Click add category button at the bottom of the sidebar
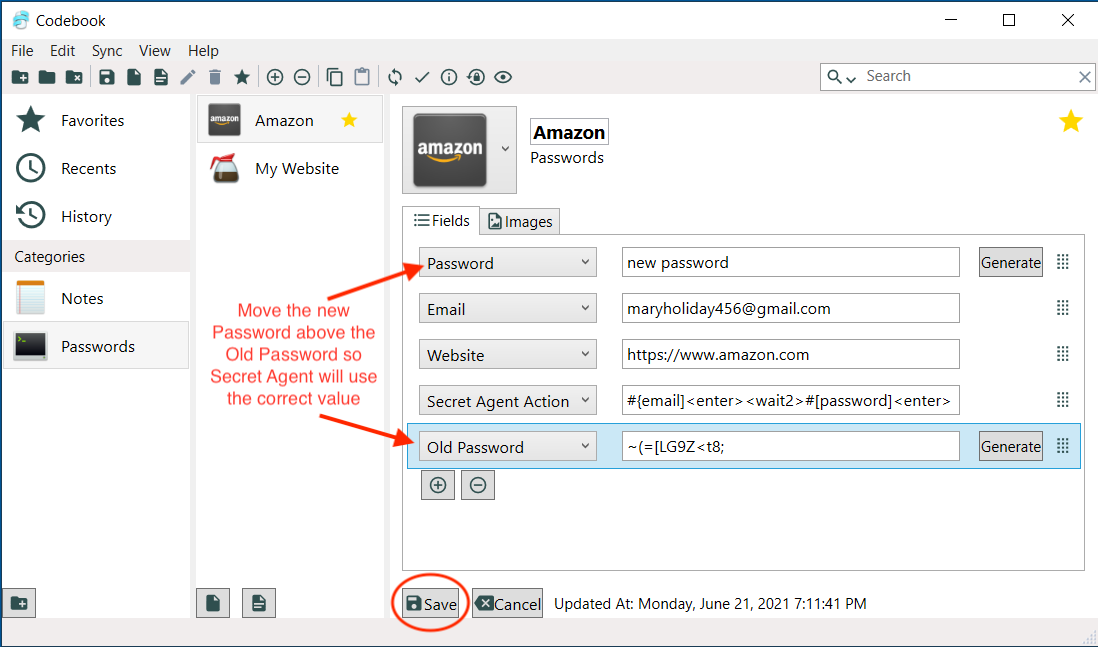Viewport: 1098px width, 647px height. pyautogui.click(x=19, y=603)
